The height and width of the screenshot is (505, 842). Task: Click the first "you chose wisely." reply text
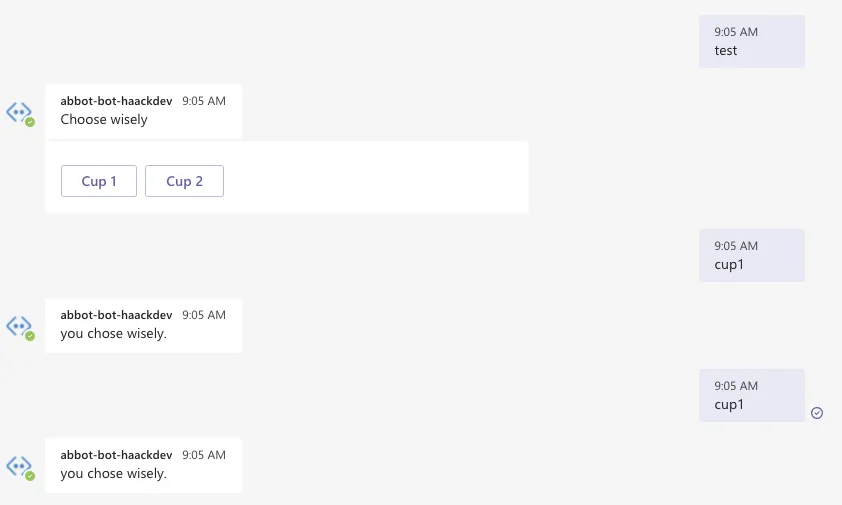113,334
